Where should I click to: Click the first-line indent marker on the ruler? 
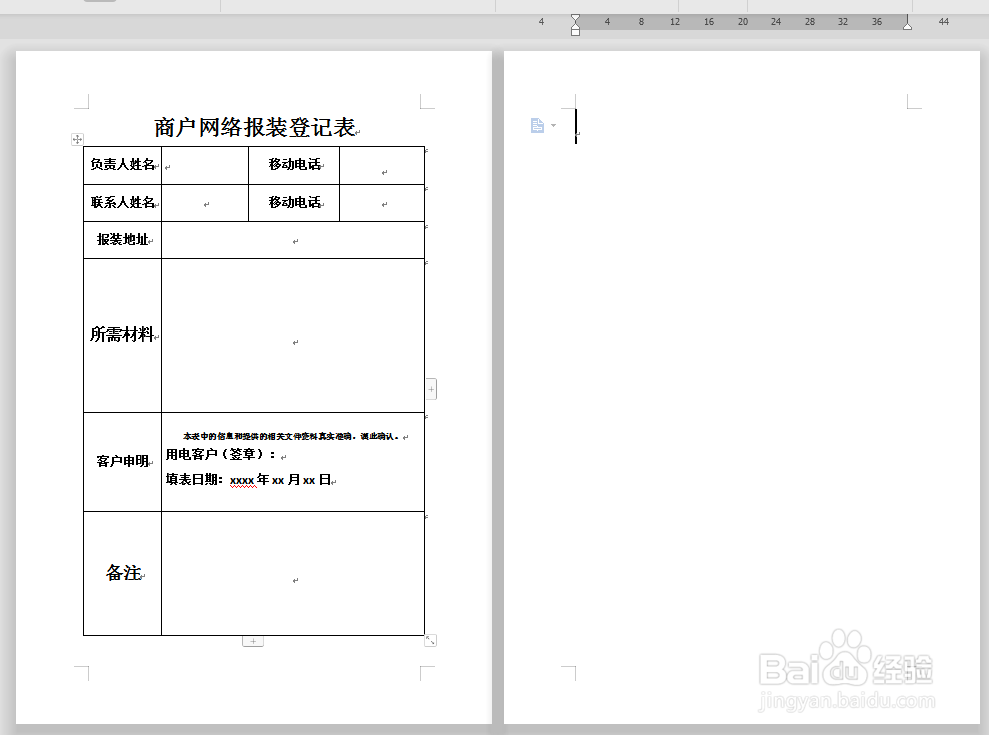click(x=575, y=17)
